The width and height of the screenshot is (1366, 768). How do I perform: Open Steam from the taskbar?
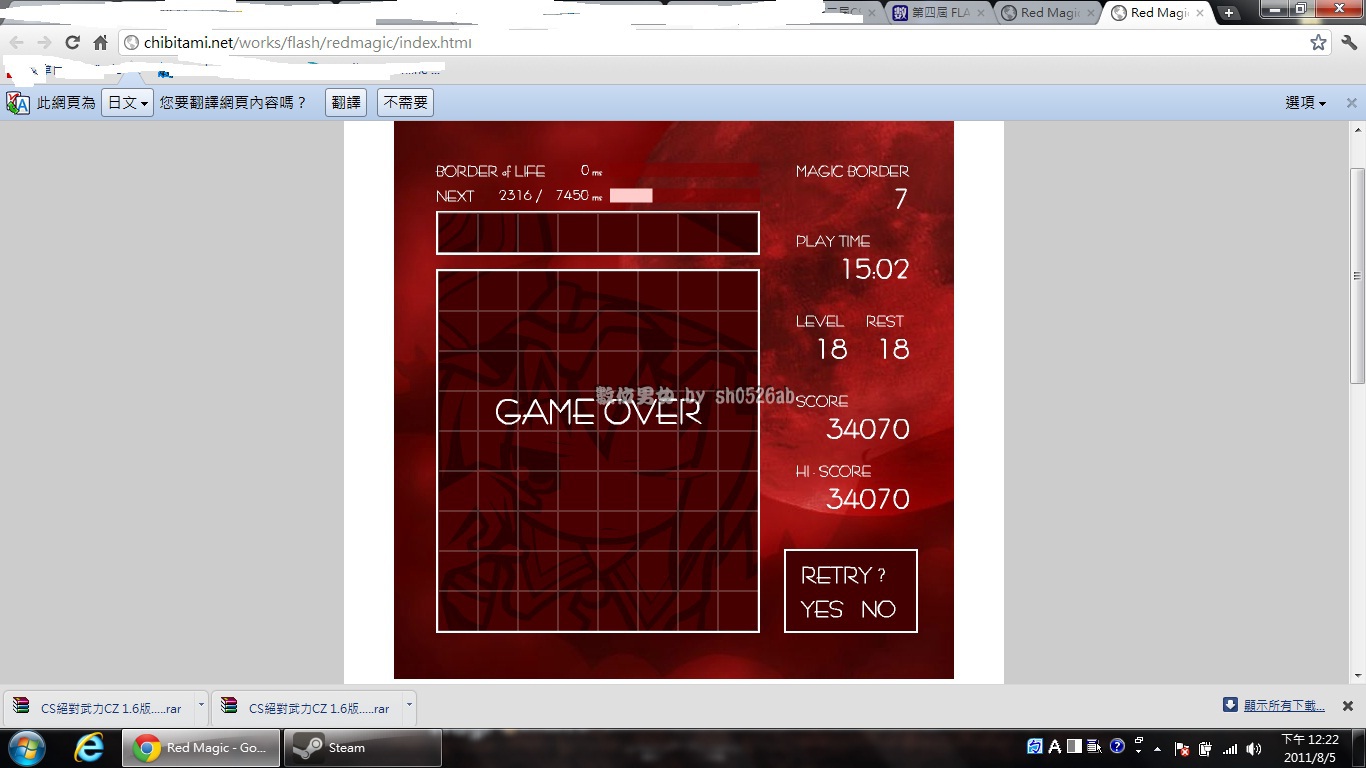point(363,748)
